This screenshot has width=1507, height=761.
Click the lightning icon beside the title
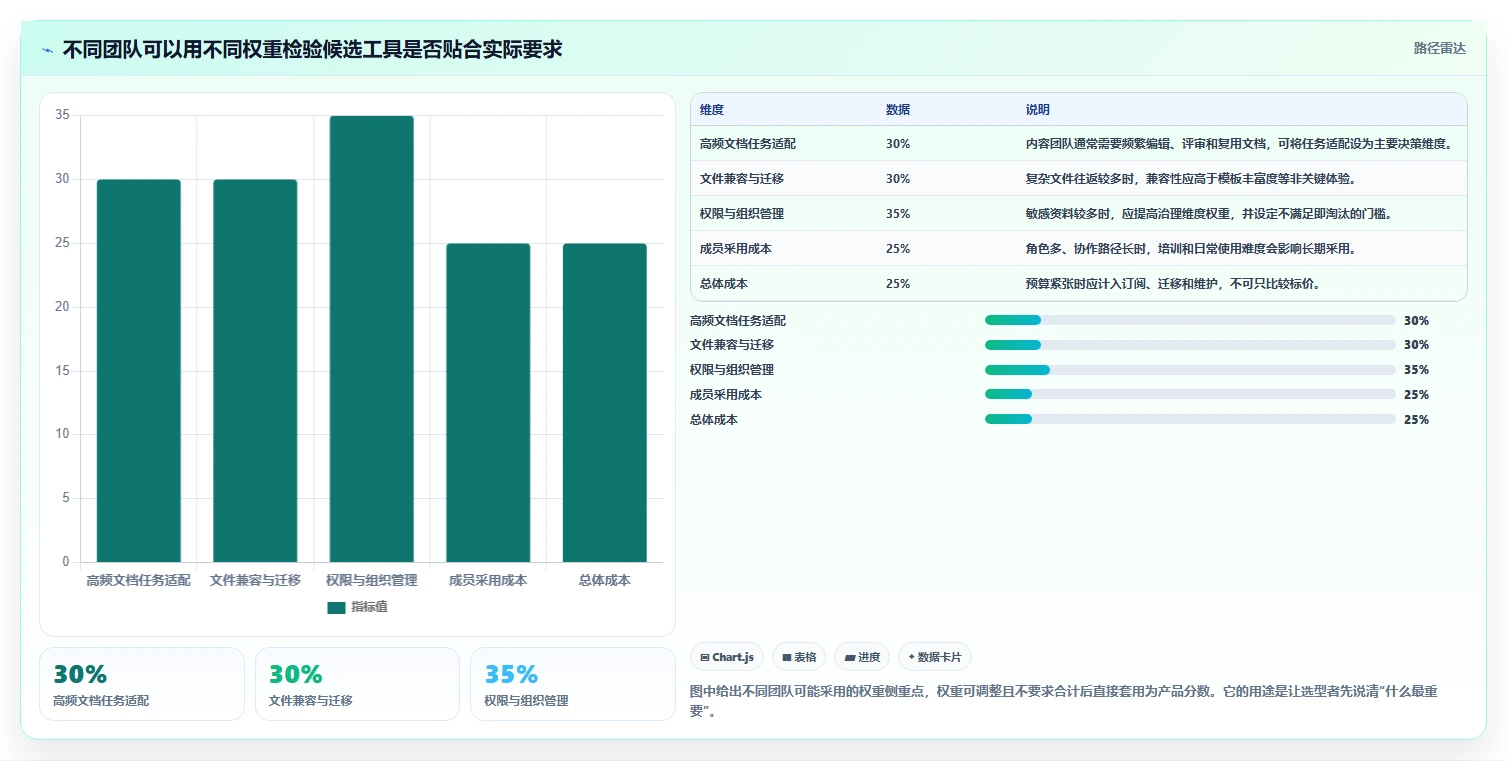point(47,50)
